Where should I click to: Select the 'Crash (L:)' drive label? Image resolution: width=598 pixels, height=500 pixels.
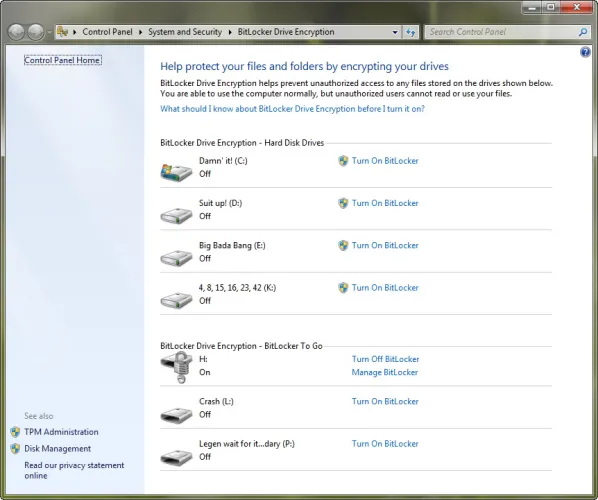click(x=216, y=402)
